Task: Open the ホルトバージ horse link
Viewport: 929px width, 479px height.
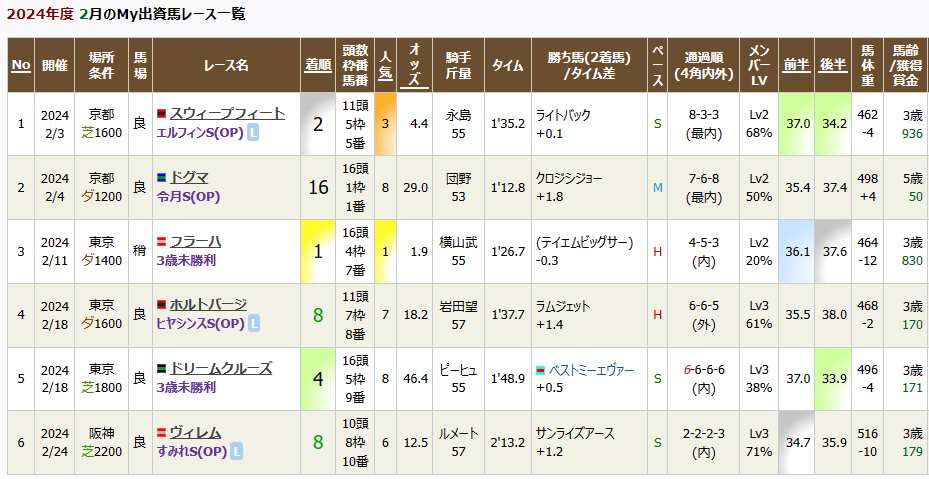Action: click(x=209, y=305)
